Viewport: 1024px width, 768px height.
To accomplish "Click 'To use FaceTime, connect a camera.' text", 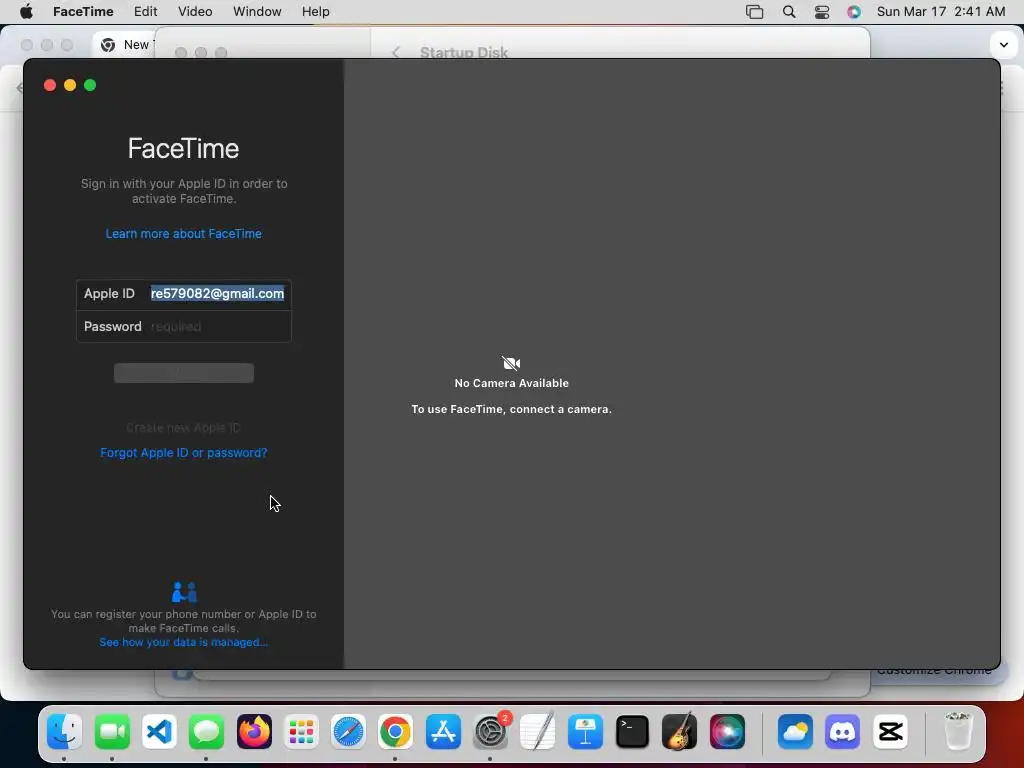I will coord(511,409).
